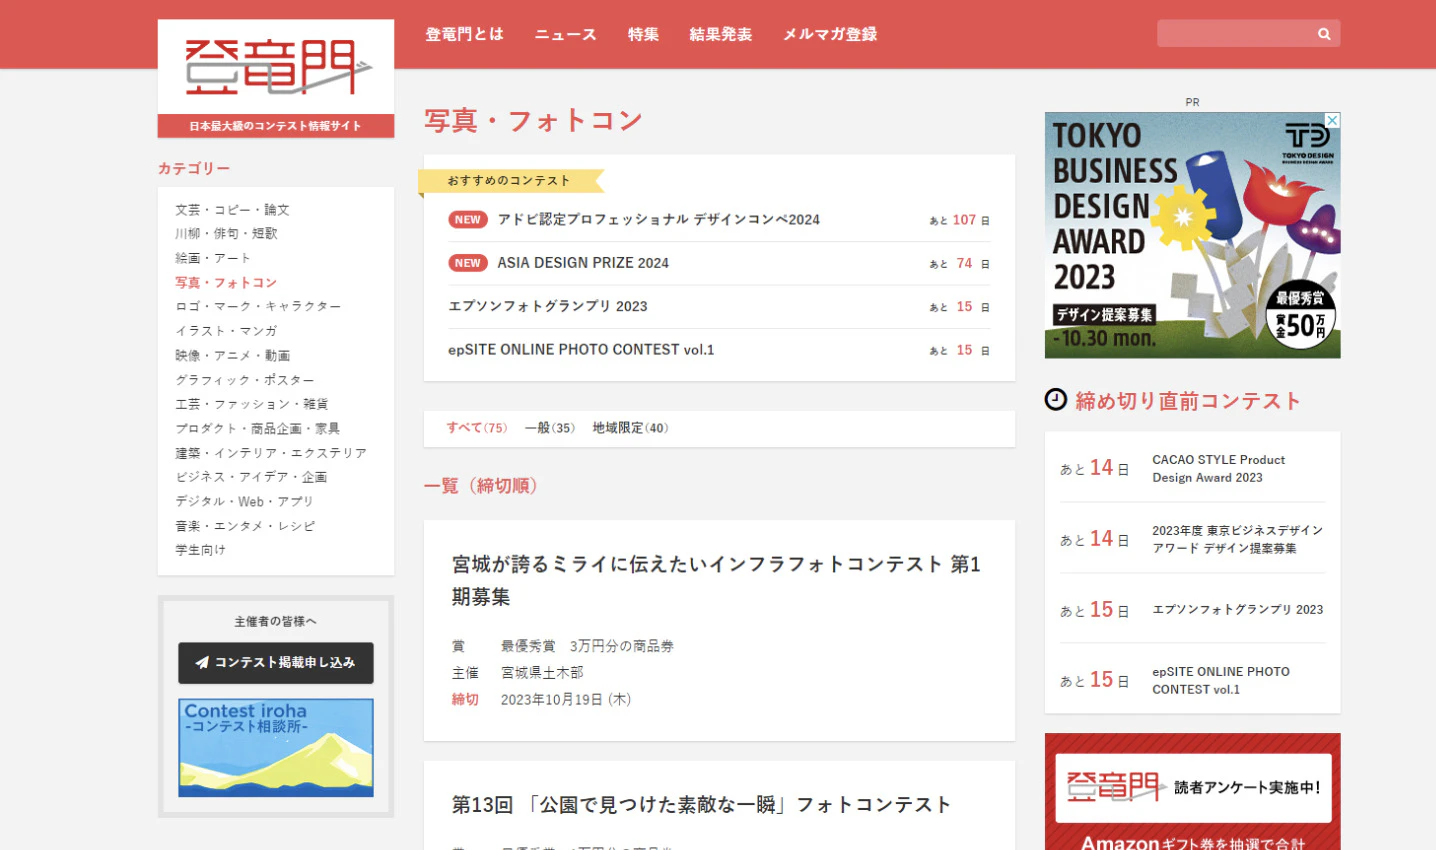Open 映像・アニメ・動画 category
The height and width of the screenshot is (850, 1436).
click(232, 356)
